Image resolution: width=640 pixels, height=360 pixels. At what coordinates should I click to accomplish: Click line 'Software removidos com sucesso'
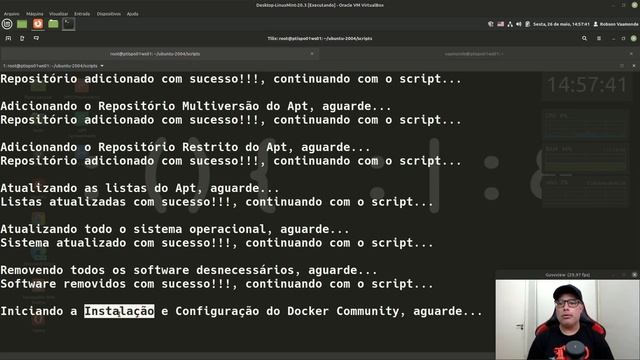point(217,284)
